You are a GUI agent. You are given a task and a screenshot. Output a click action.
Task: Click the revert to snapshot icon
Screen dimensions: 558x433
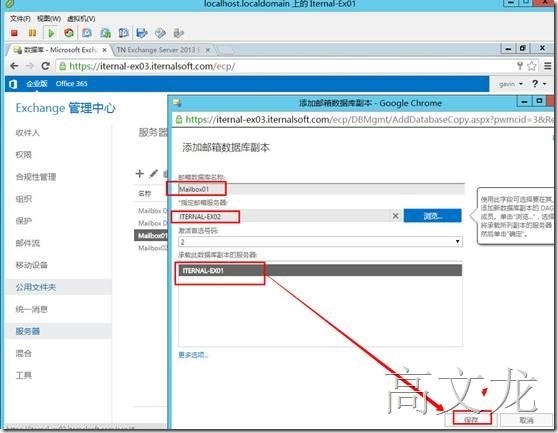click(x=105, y=33)
